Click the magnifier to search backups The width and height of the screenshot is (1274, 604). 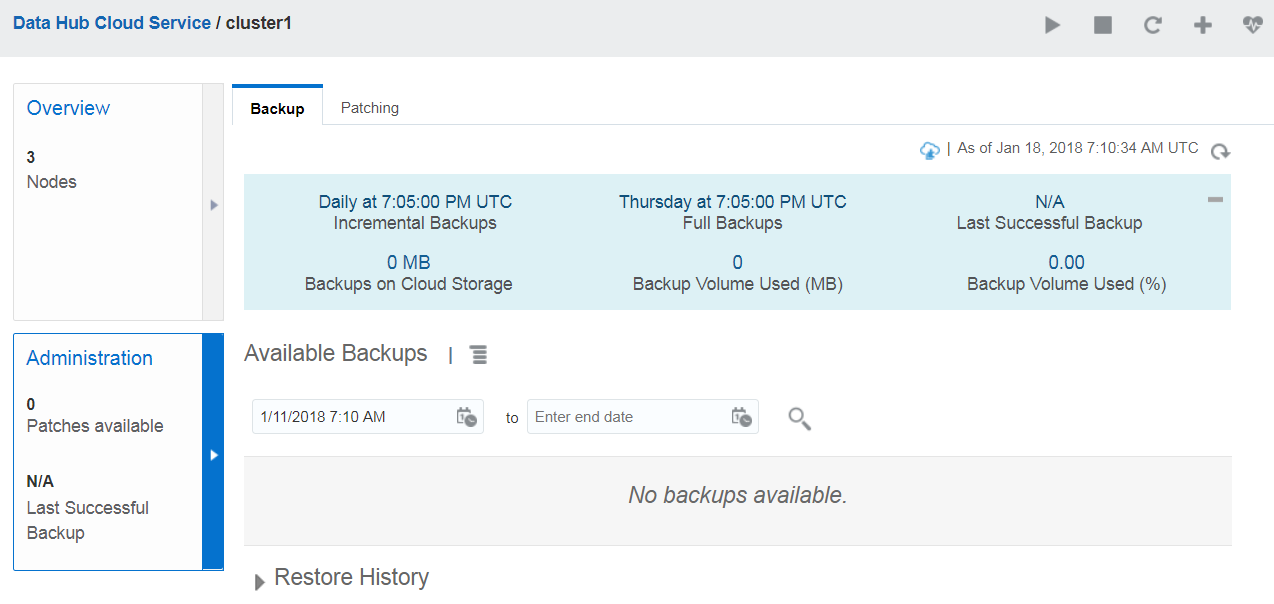click(799, 418)
